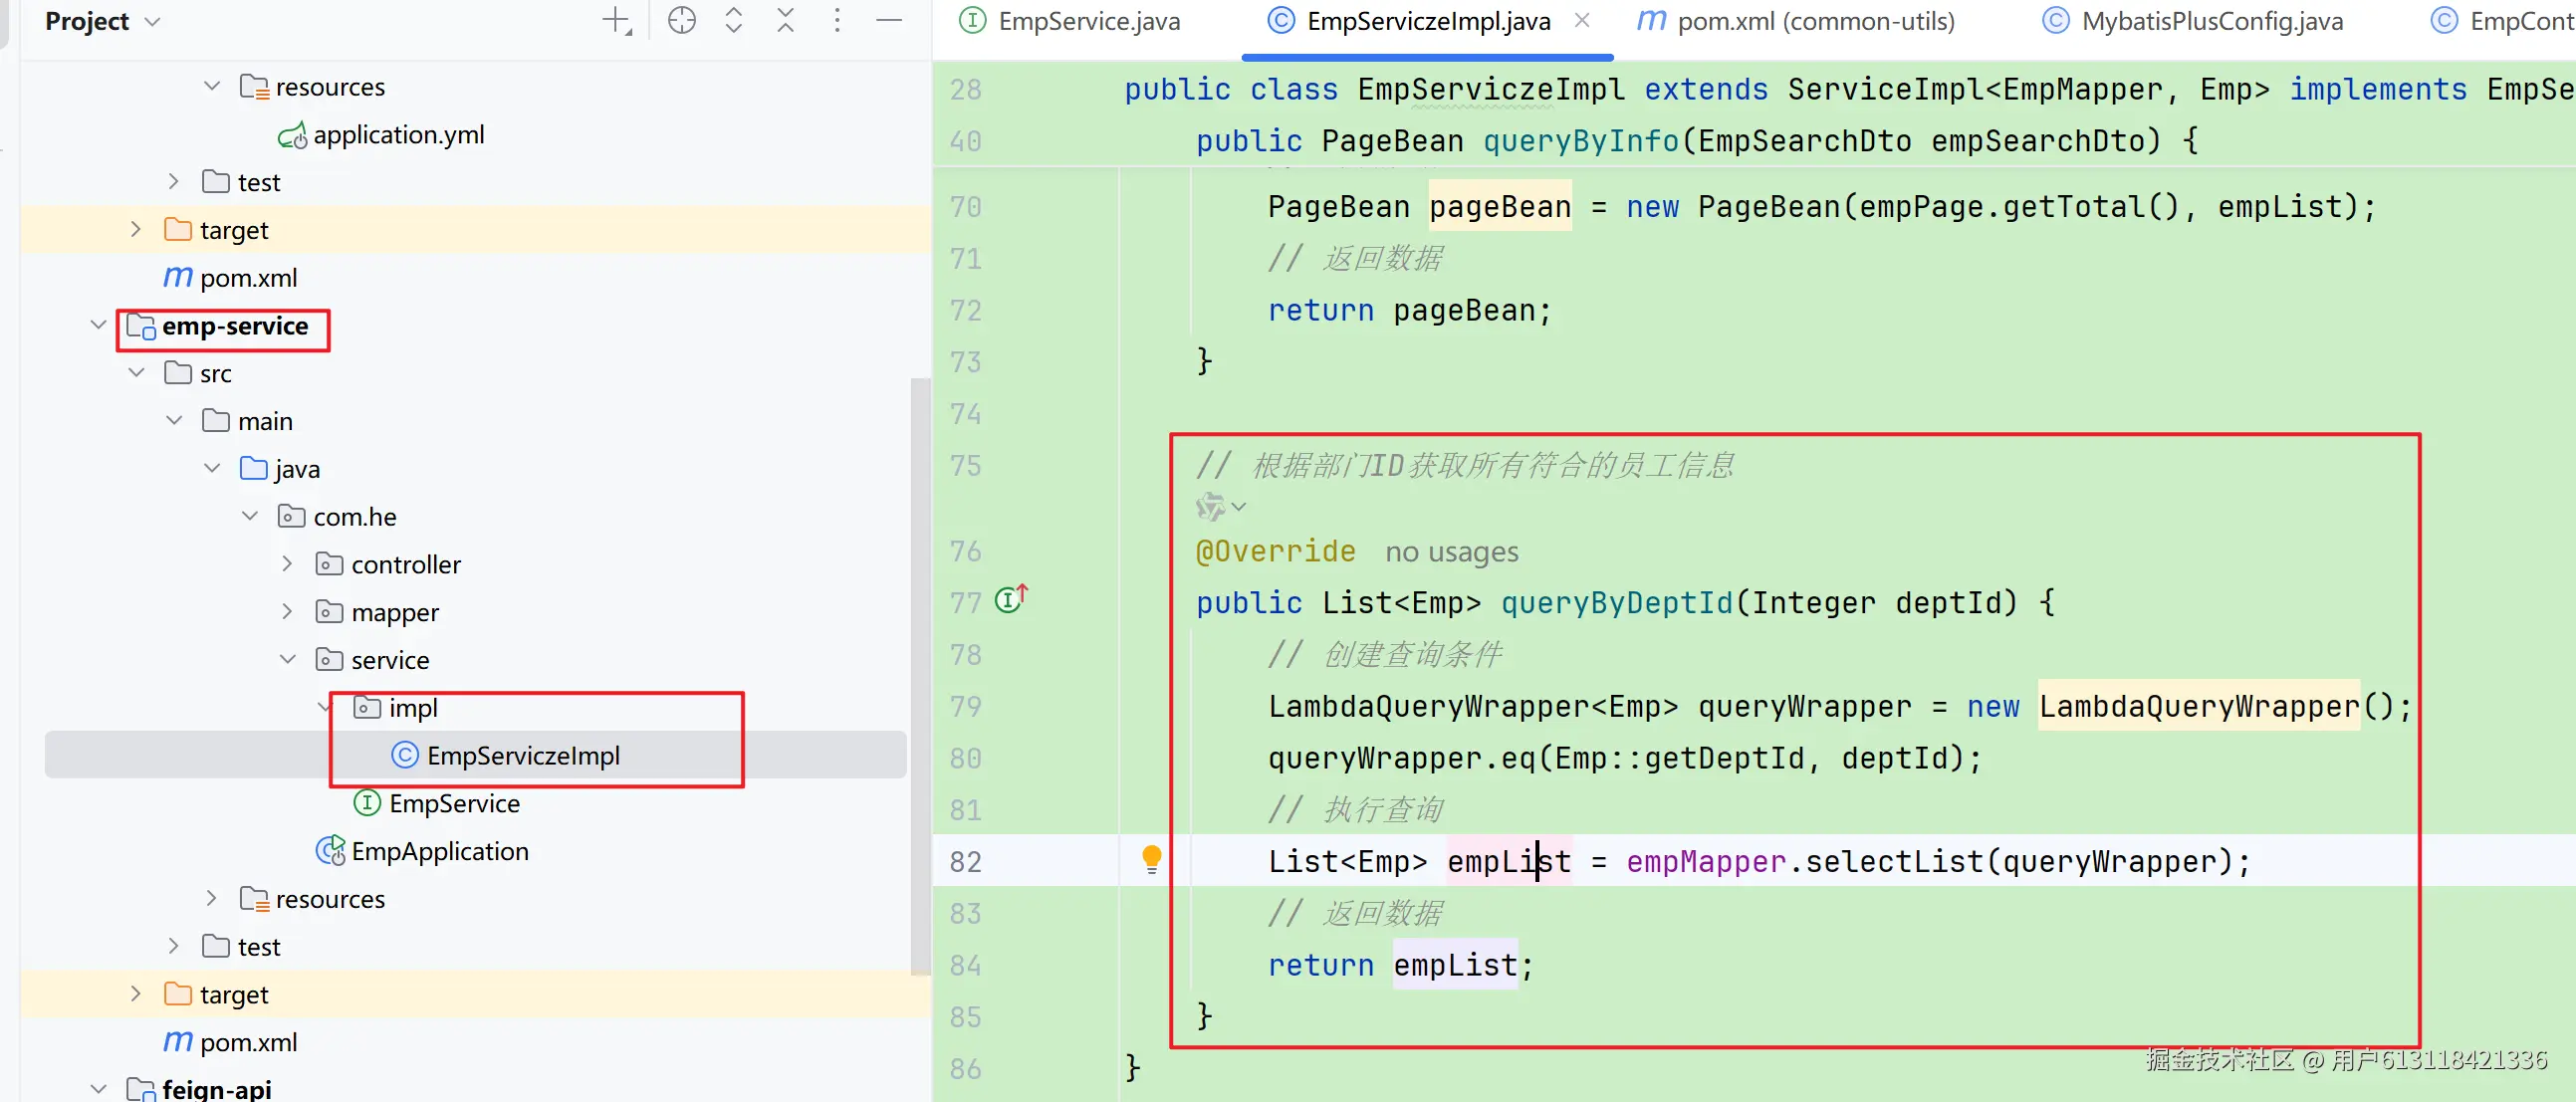Click the expand all tree icon

(733, 20)
